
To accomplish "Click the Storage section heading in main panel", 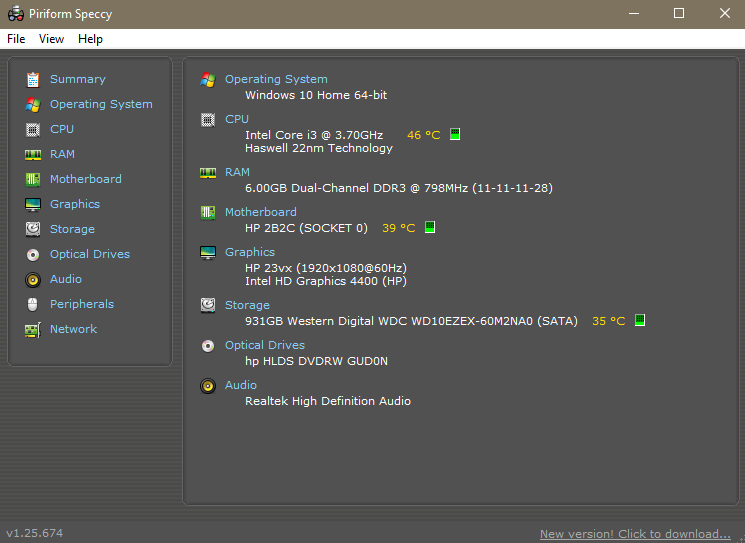I will tap(247, 305).
